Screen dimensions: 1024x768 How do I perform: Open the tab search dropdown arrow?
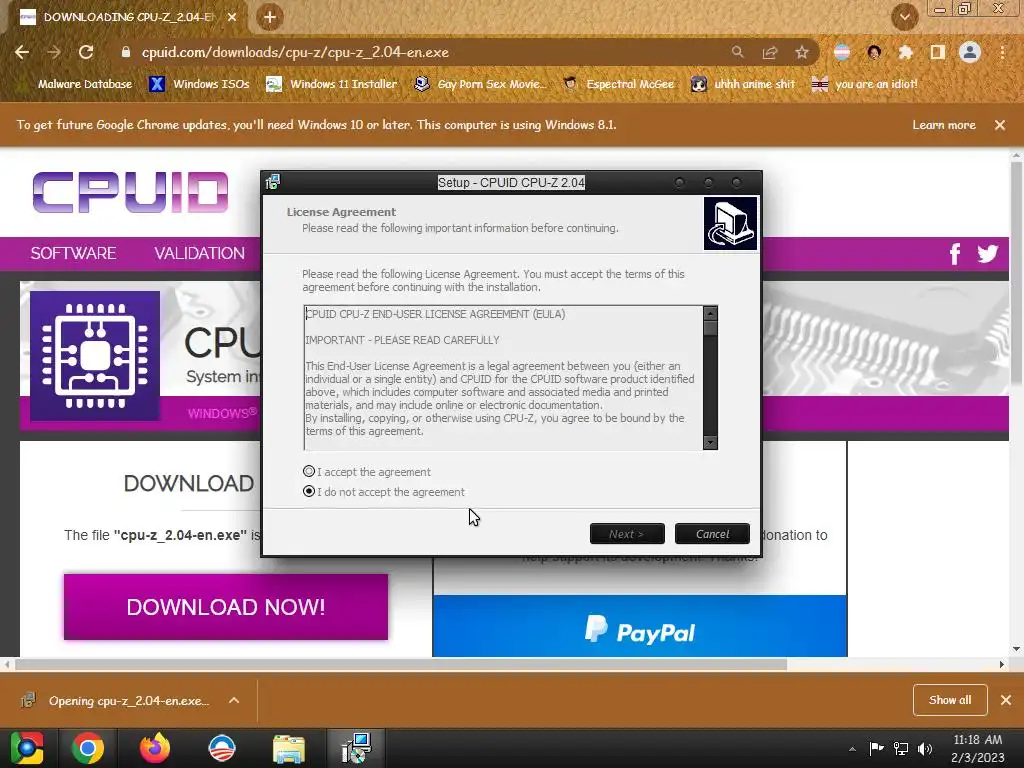tap(905, 17)
